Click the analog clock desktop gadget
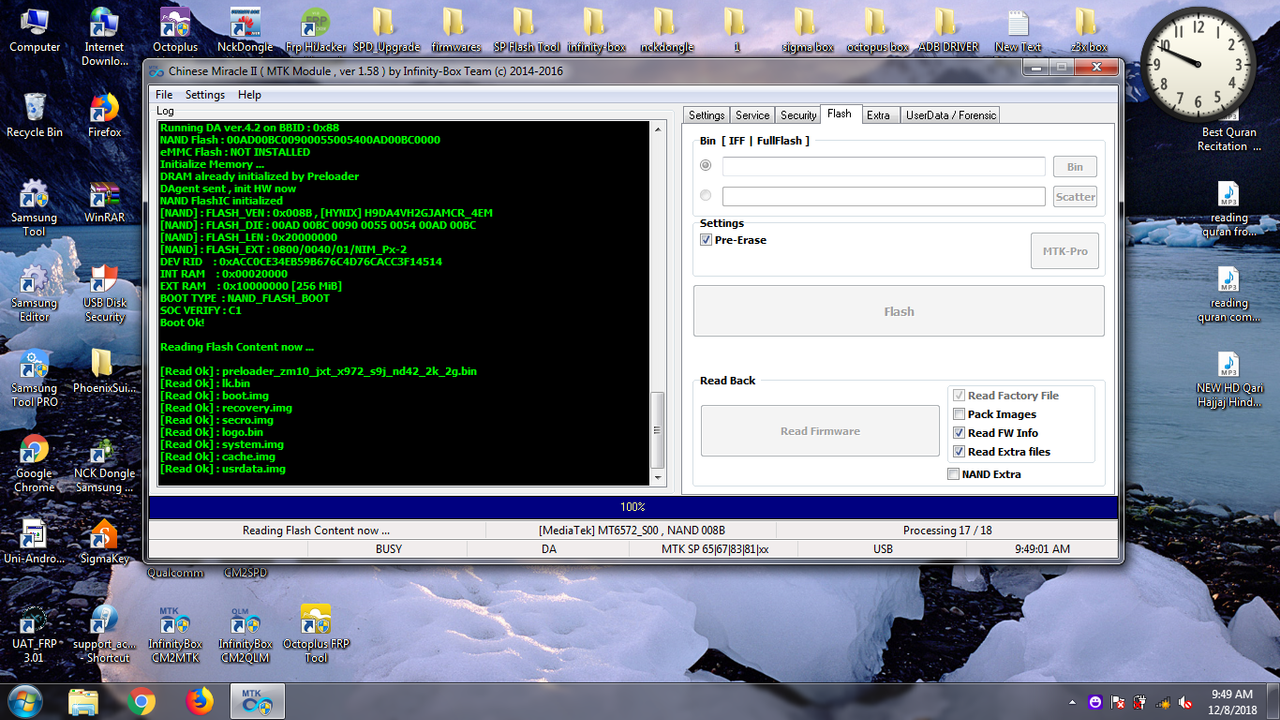 tap(1198, 64)
